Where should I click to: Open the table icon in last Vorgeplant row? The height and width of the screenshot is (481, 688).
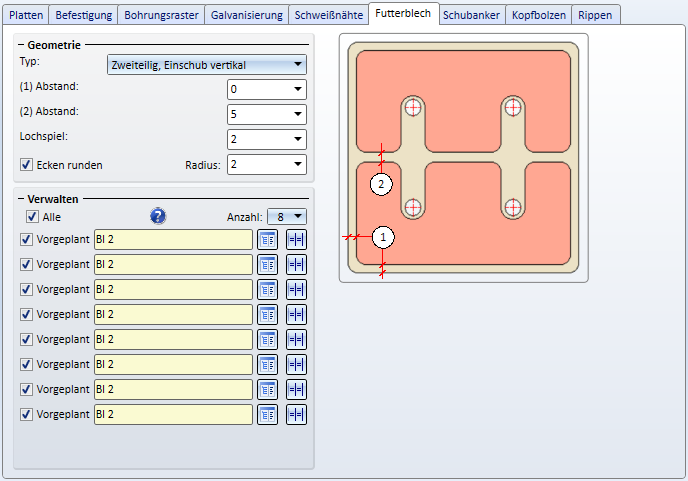click(267, 414)
